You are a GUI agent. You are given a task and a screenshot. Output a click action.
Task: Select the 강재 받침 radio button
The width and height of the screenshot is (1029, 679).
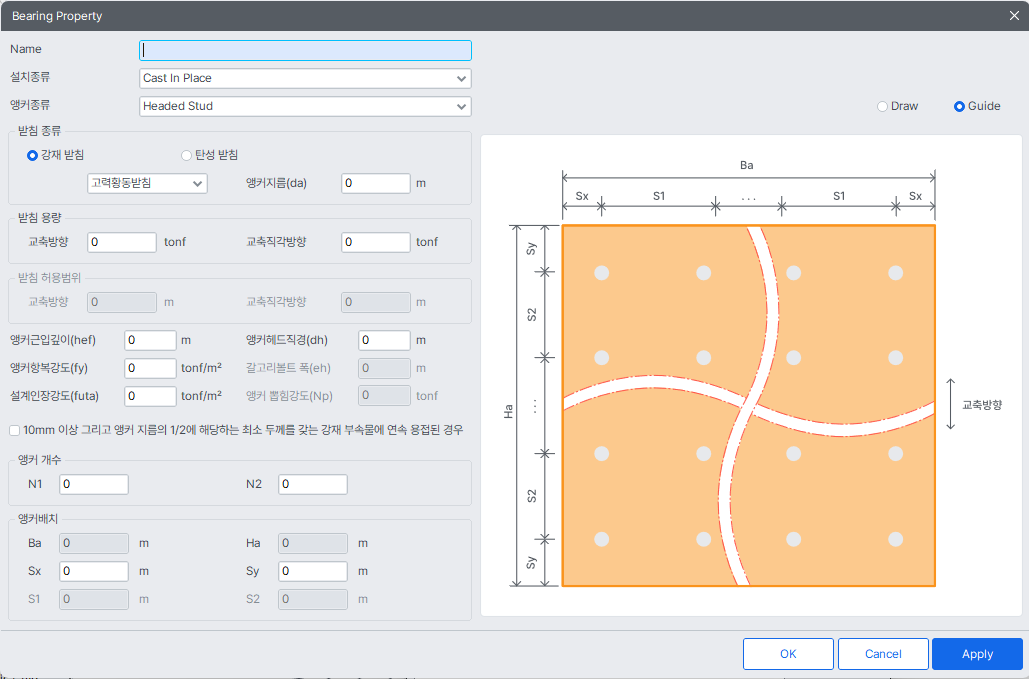pyautogui.click(x=32, y=155)
